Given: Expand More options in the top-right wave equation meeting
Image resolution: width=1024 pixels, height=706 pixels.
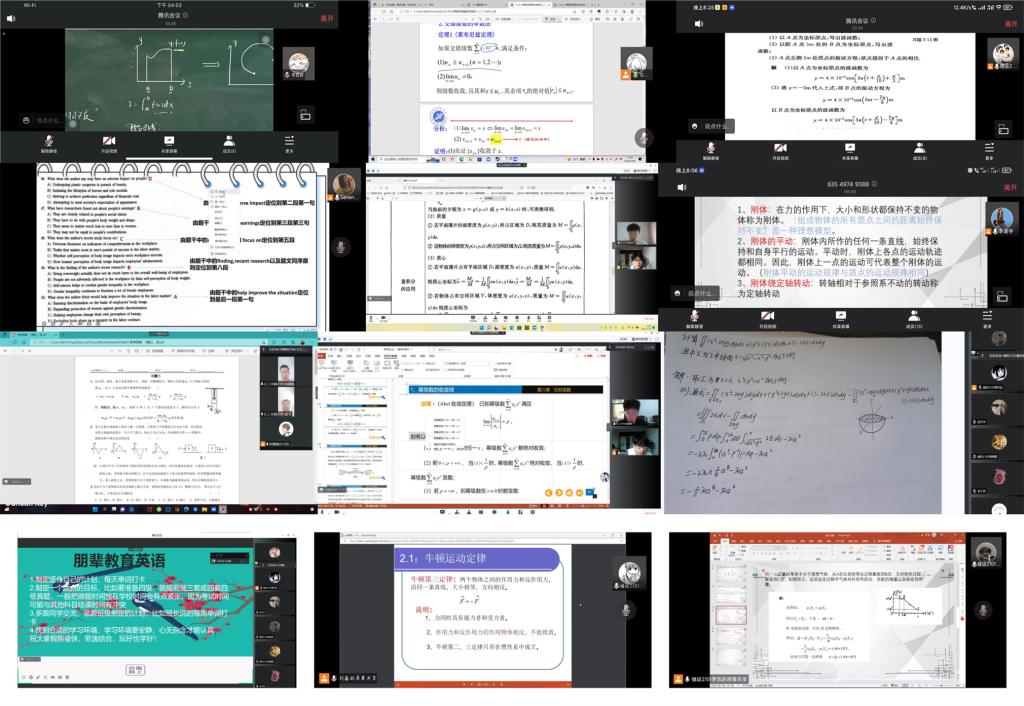Looking at the screenshot, I should coord(988,150).
